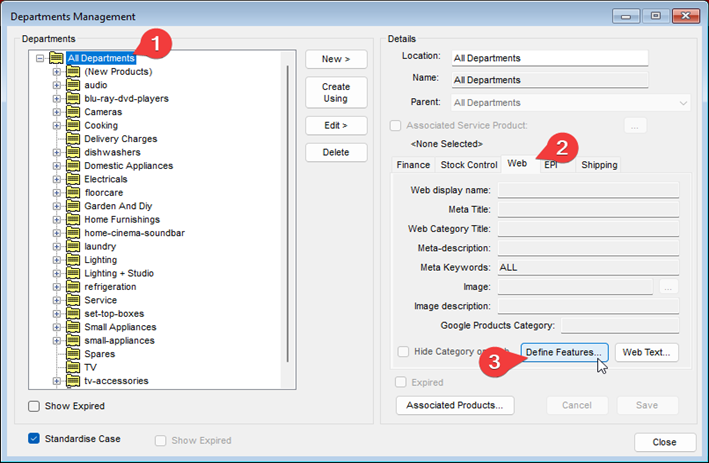Click the TV folder icon
709x463 pixels.
(72, 367)
